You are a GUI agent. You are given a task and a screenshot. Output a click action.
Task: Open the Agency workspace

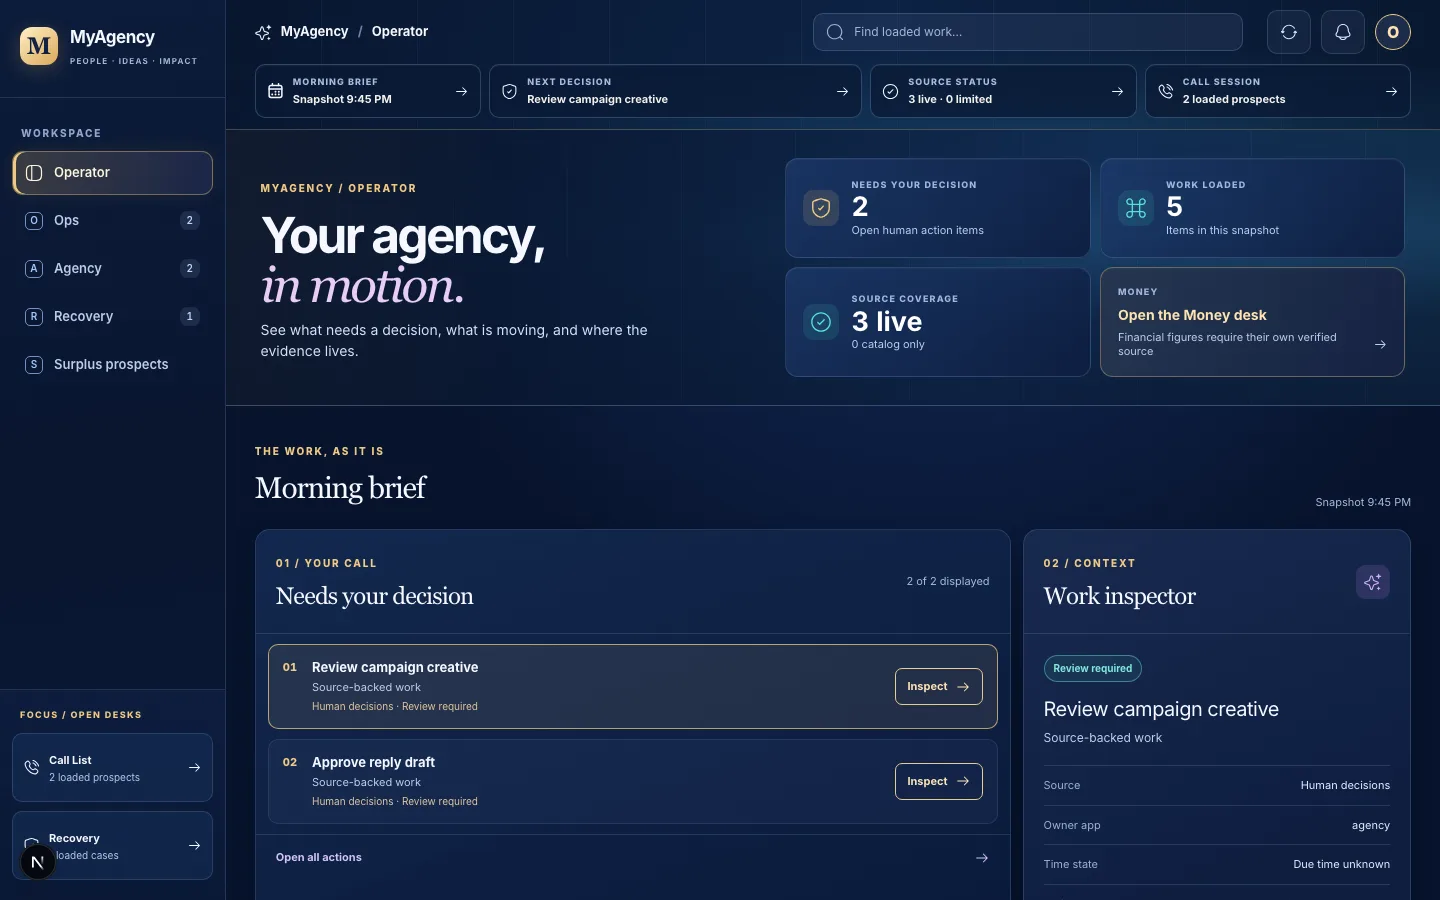pyautogui.click(x=112, y=269)
